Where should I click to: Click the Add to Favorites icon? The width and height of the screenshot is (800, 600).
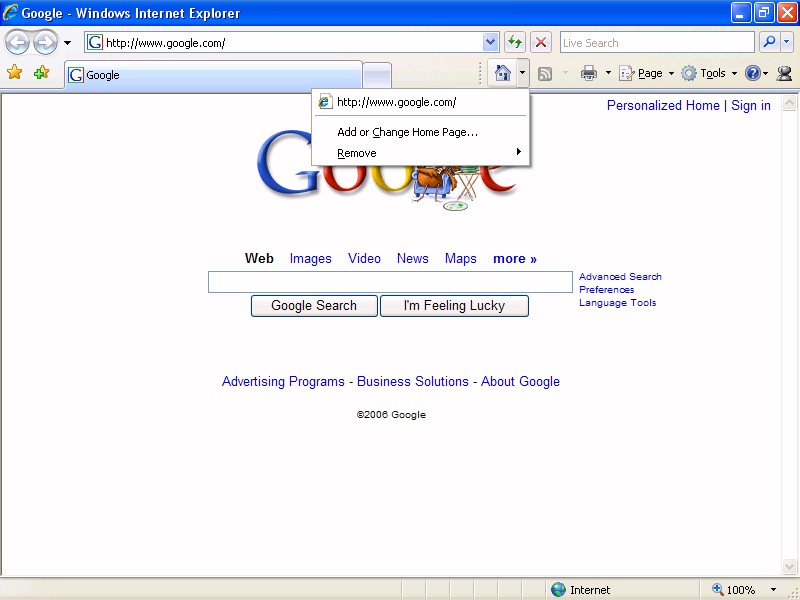[x=41, y=72]
